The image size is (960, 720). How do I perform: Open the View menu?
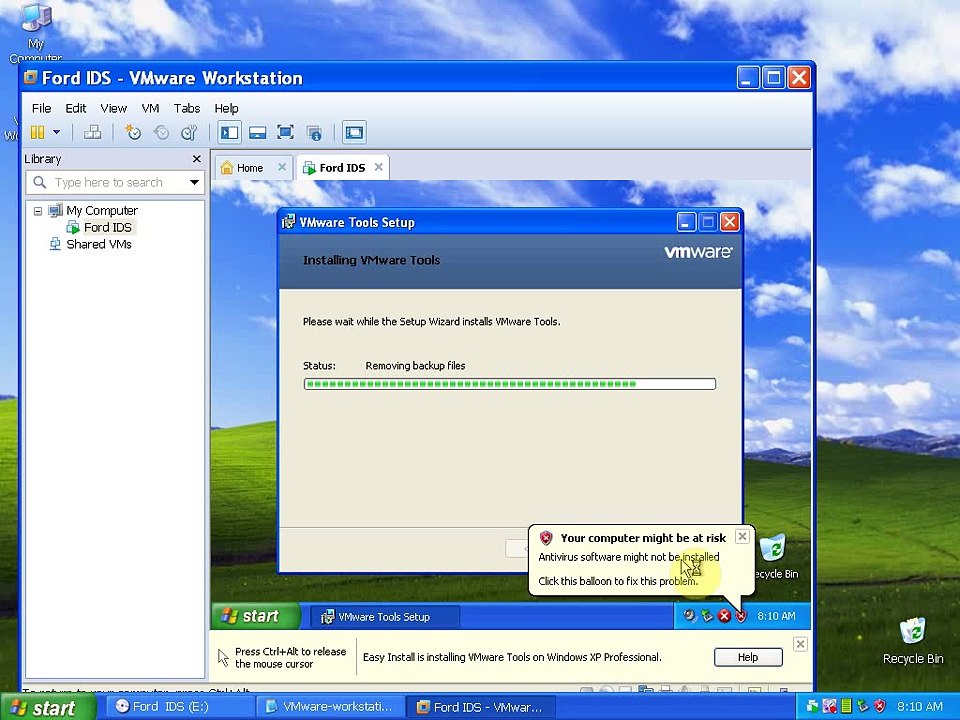coord(113,108)
